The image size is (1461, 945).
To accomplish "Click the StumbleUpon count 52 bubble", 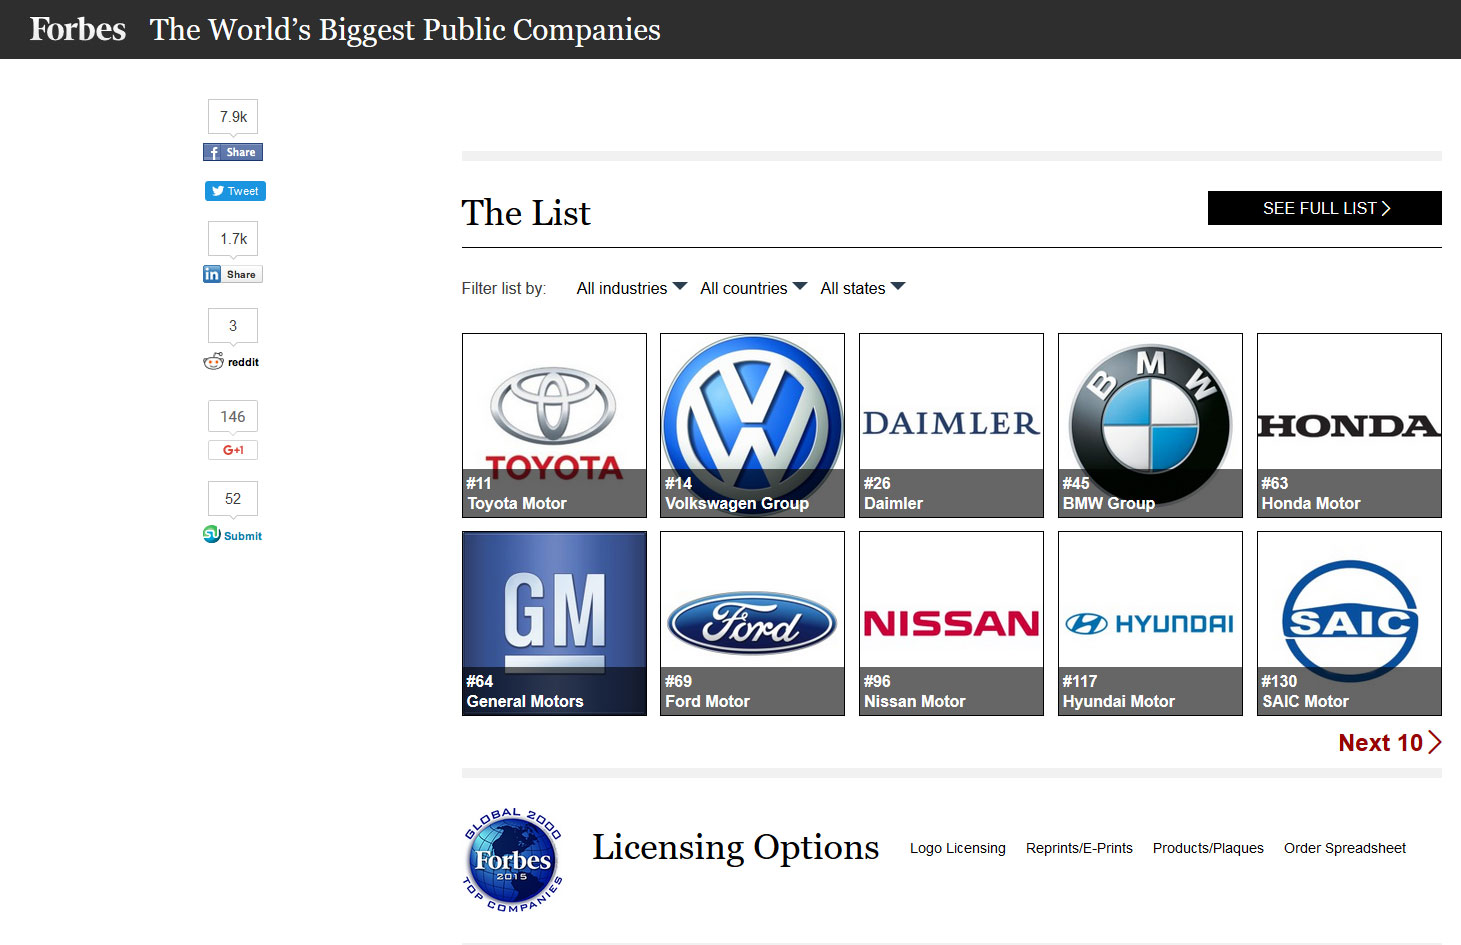I will pyautogui.click(x=233, y=499).
